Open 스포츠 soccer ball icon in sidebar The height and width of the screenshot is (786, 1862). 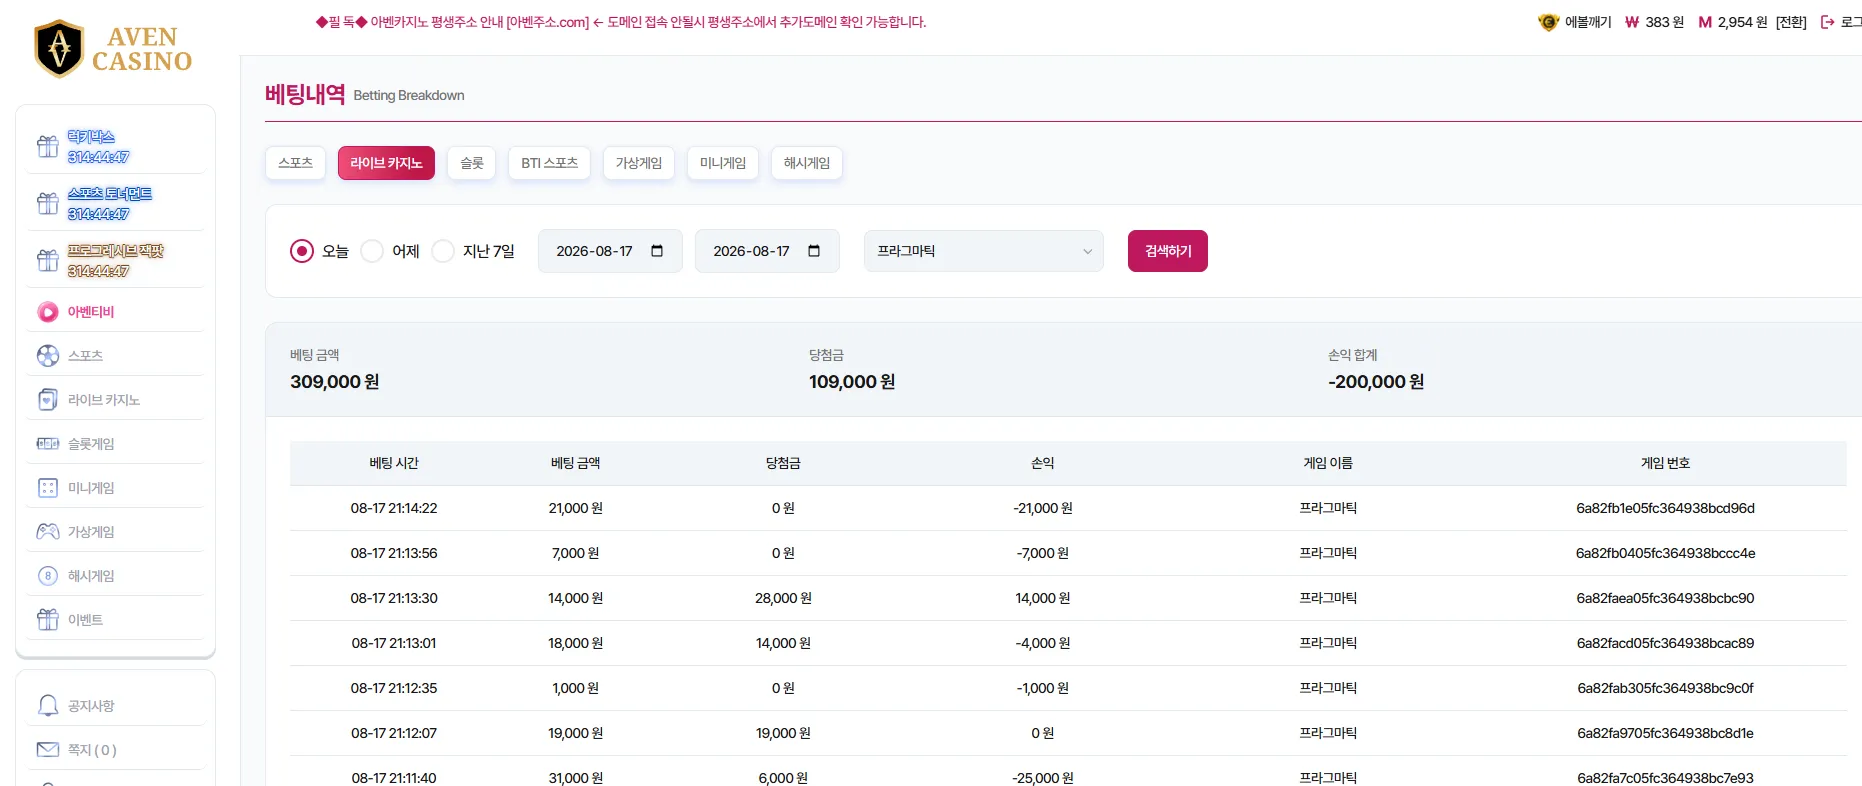48,356
